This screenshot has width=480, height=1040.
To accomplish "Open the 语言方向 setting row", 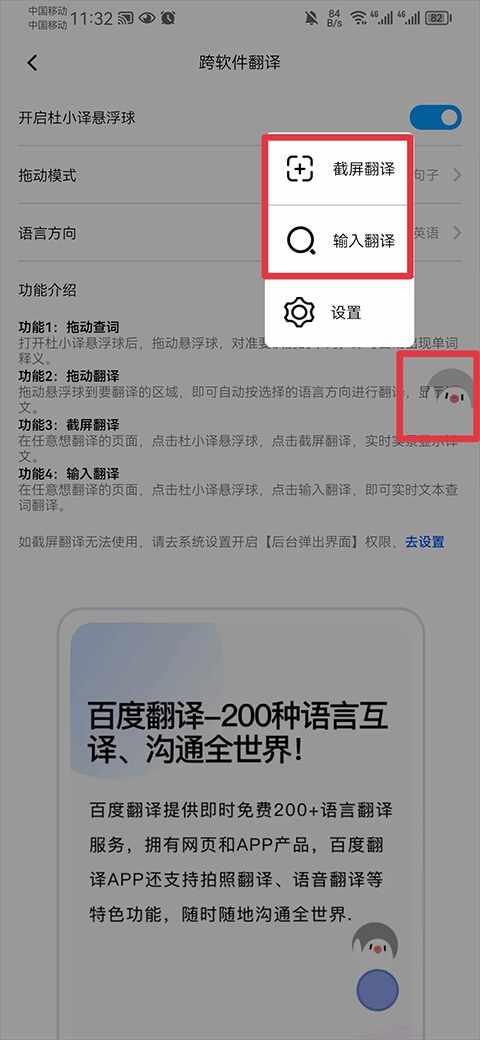I will [240, 233].
